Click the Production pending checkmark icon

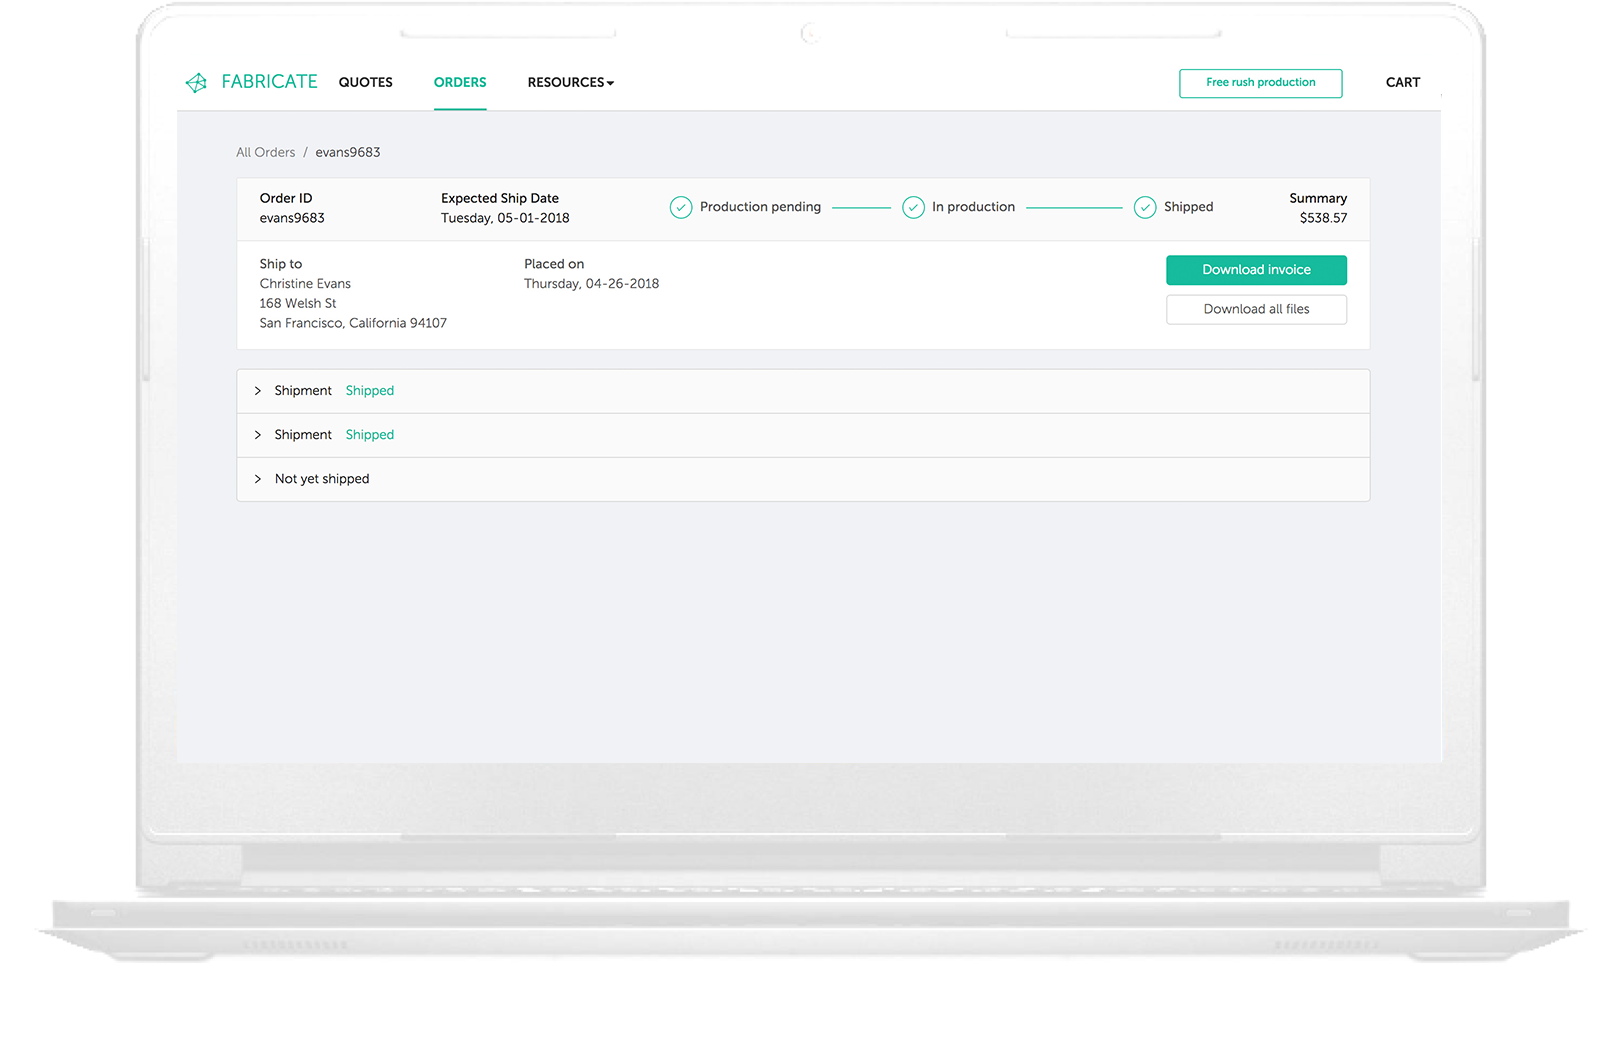681,207
